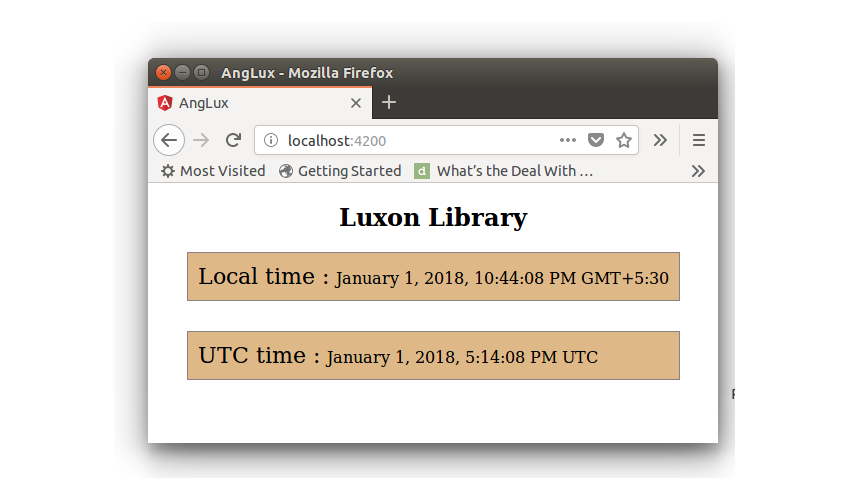The width and height of the screenshot is (850, 500).
Task: Open the Getting Started bookmark
Action: coord(340,171)
